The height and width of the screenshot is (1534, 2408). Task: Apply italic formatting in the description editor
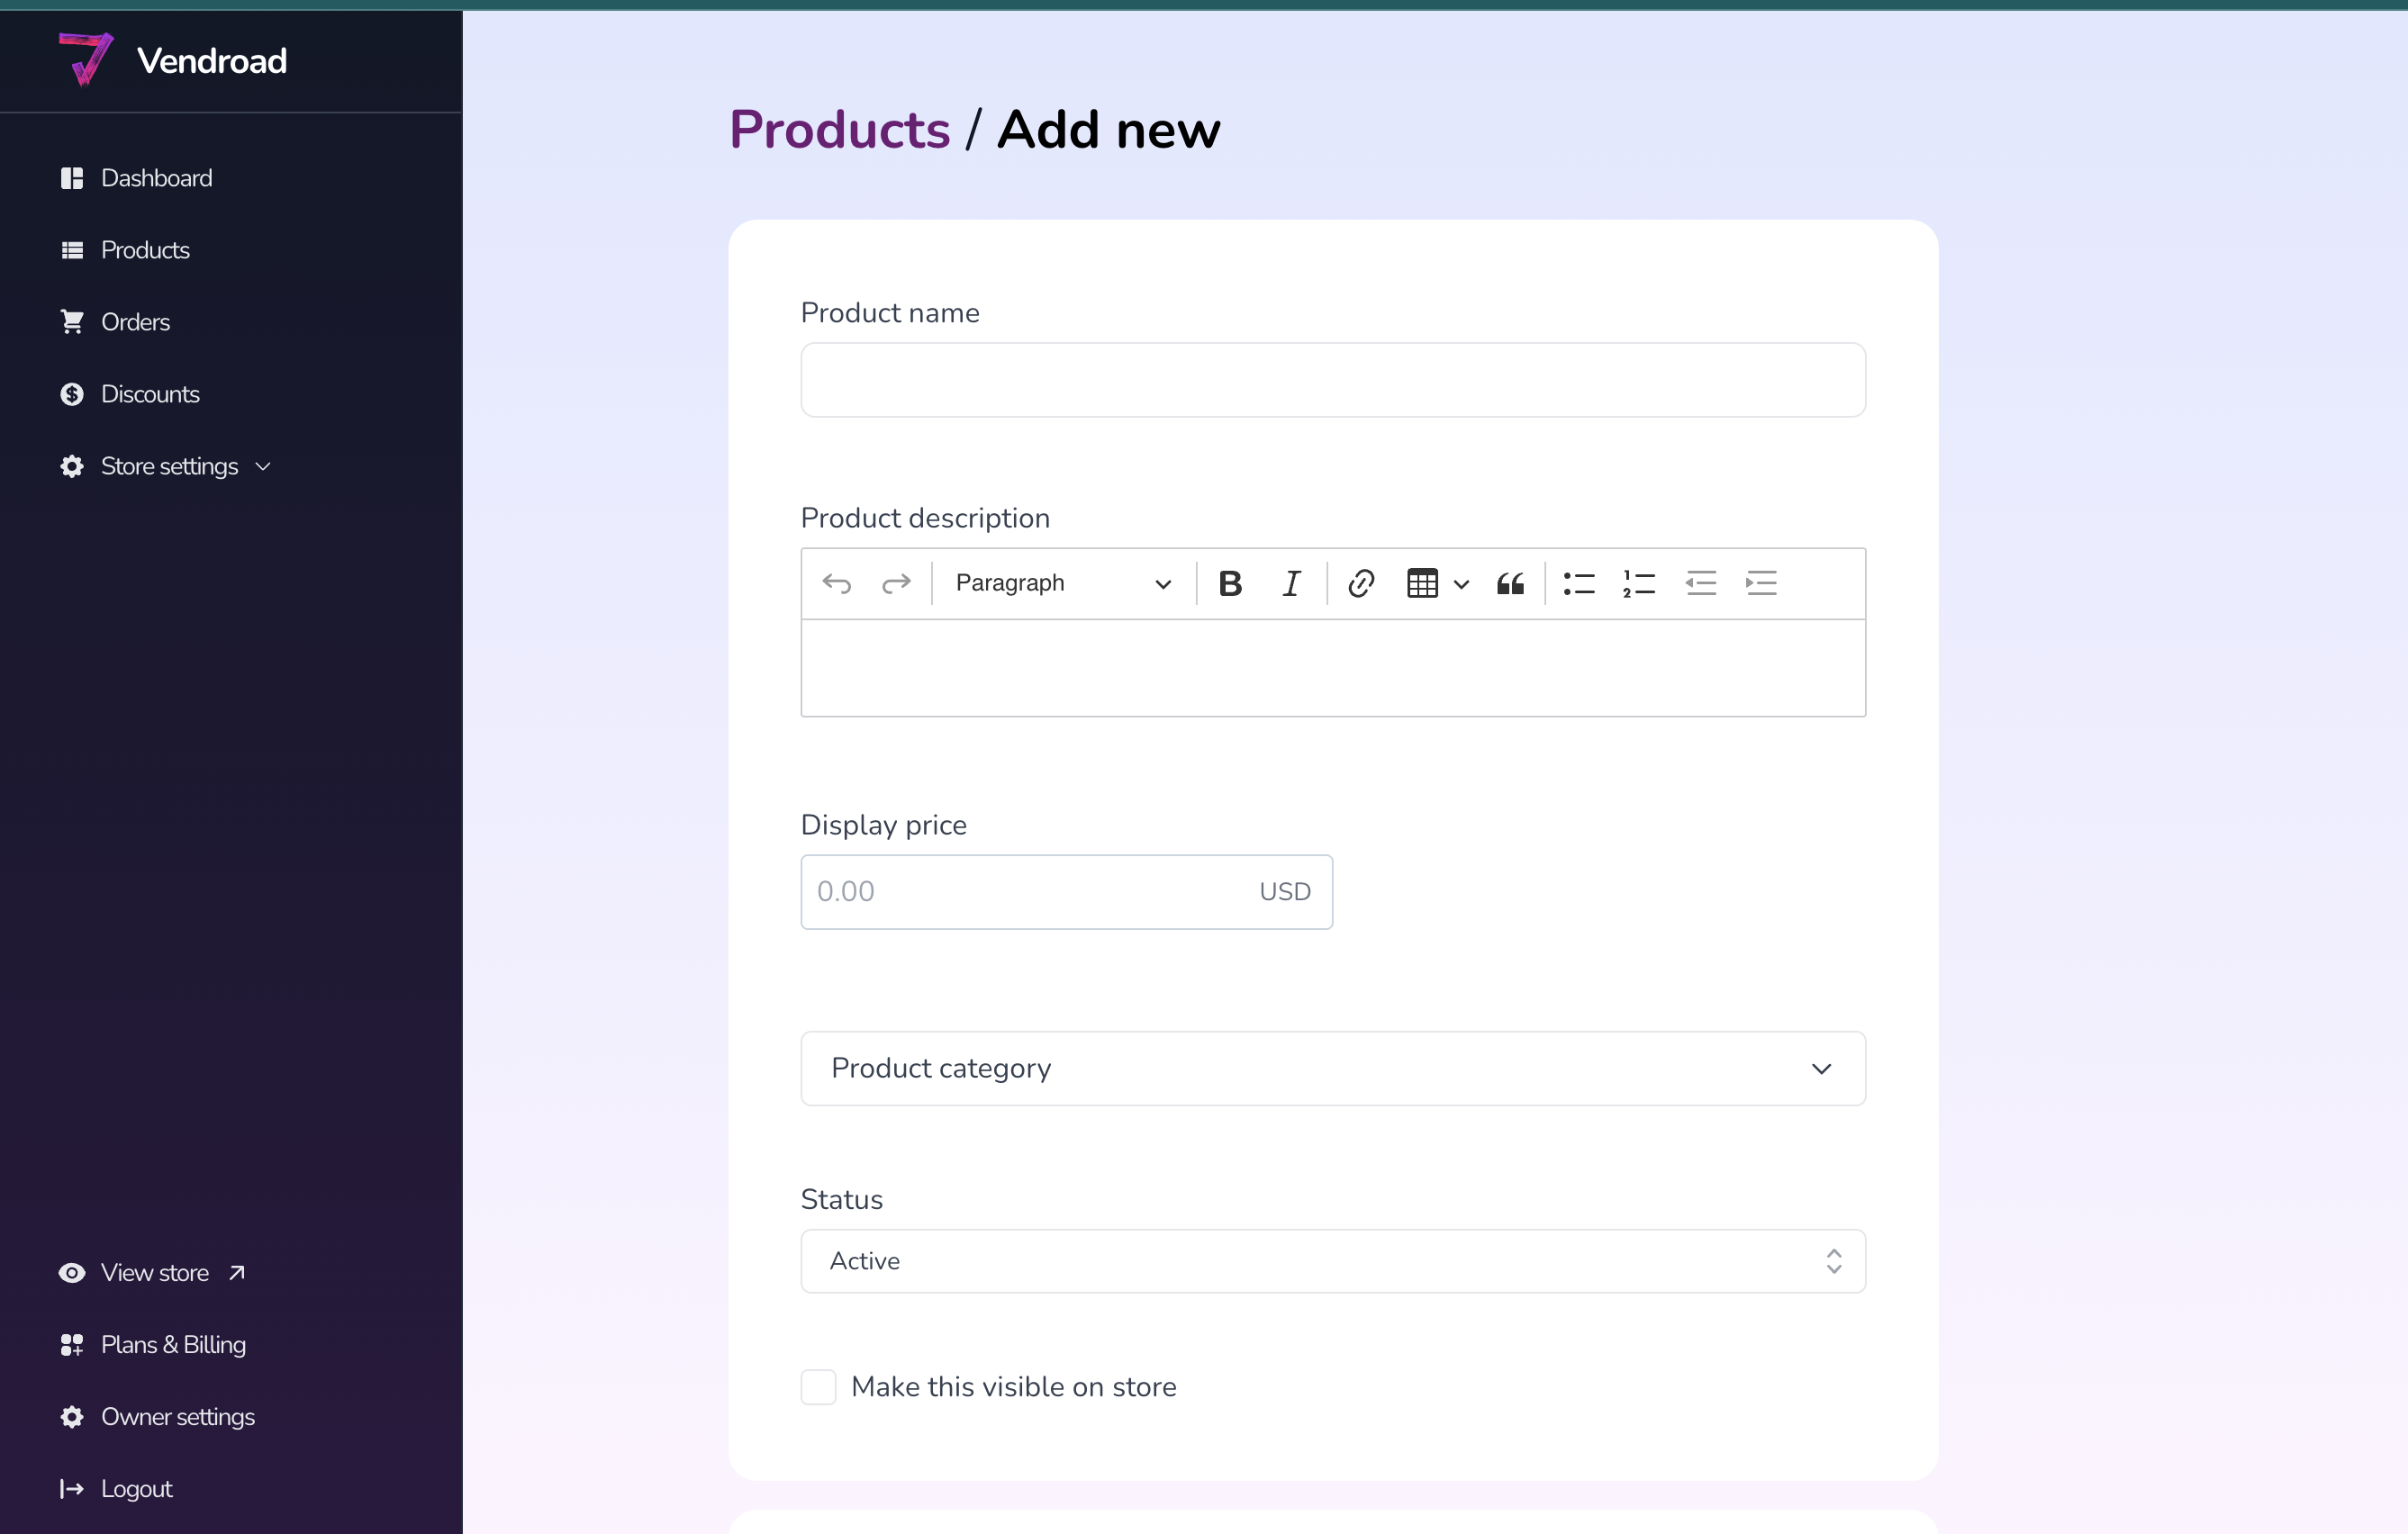click(1291, 583)
